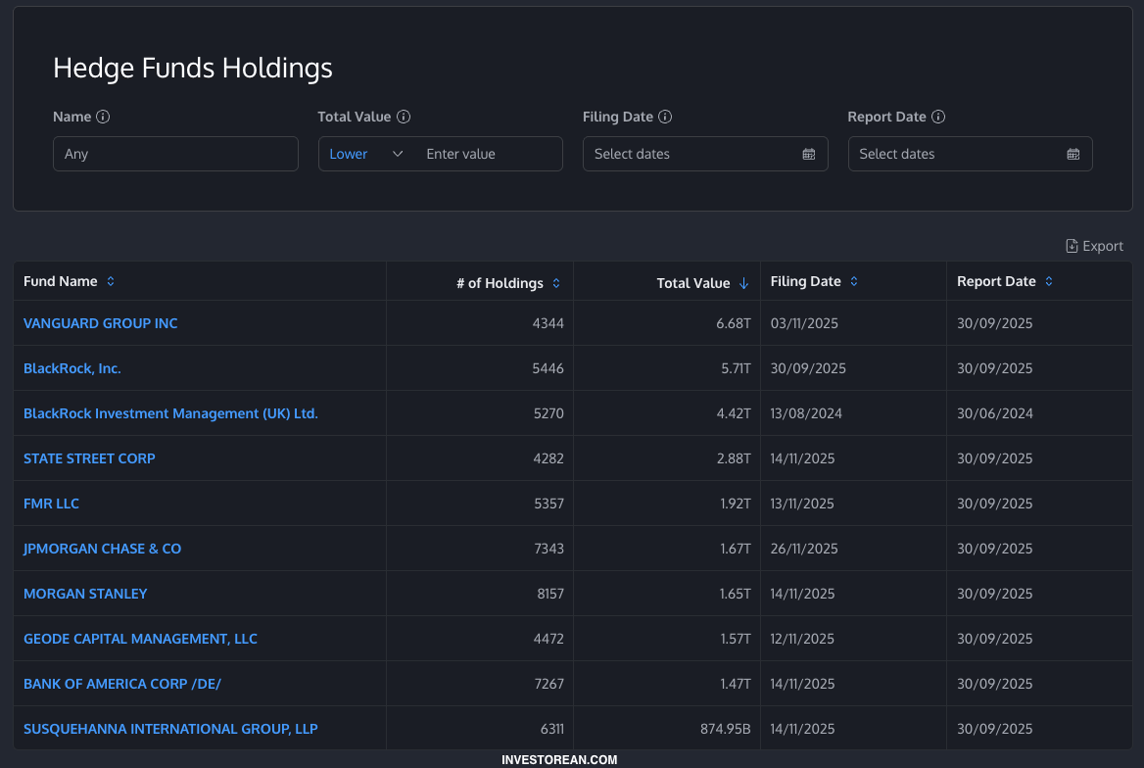
Task: Click the Report Date 'Select dates' field
Action: pyautogui.click(x=970, y=154)
